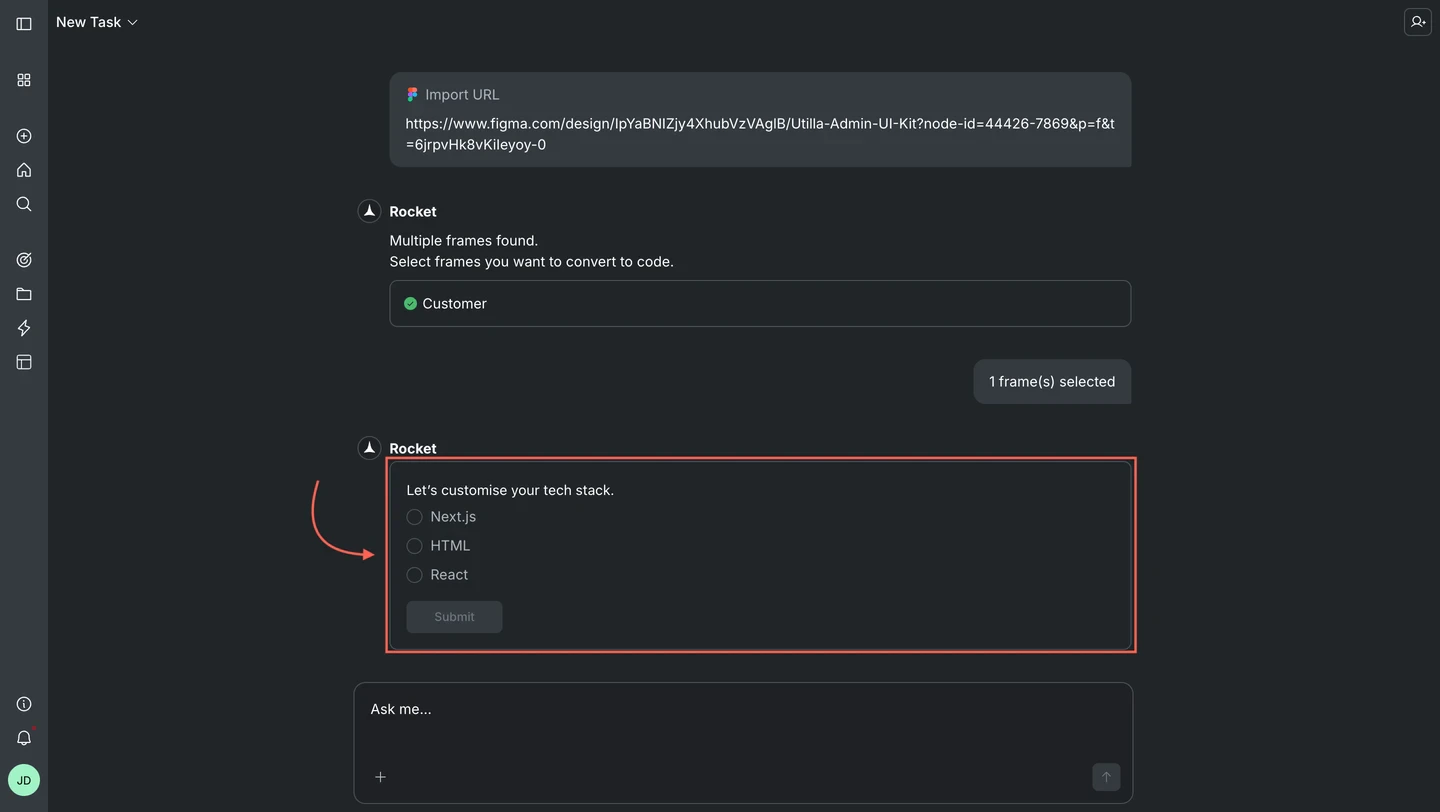The image size is (1440, 812).
Task: Open the search tool
Action: pyautogui.click(x=24, y=204)
